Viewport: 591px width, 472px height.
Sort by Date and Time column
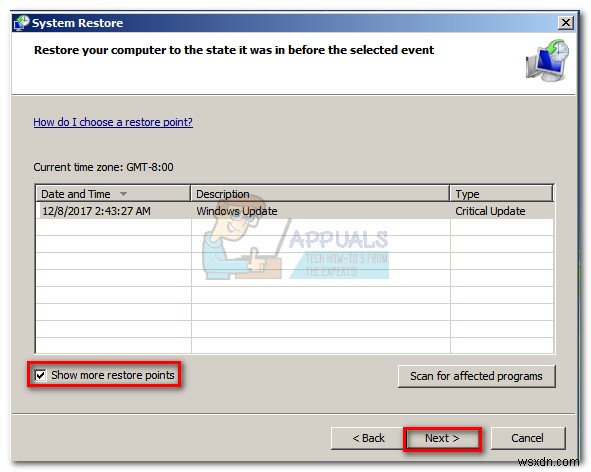pos(113,194)
